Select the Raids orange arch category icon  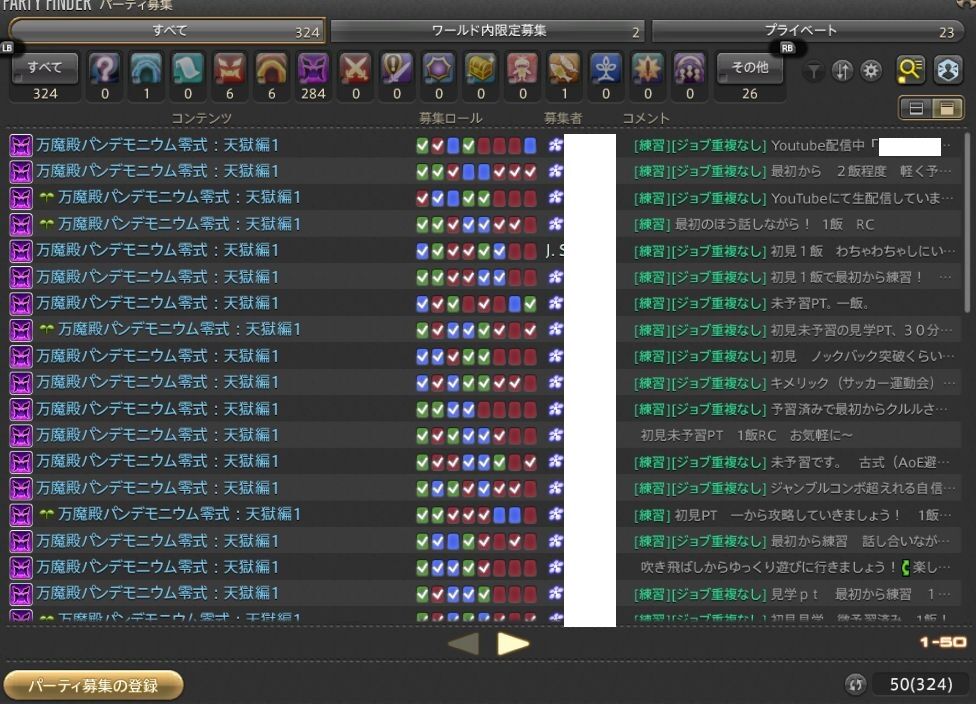pyautogui.click(x=271, y=68)
